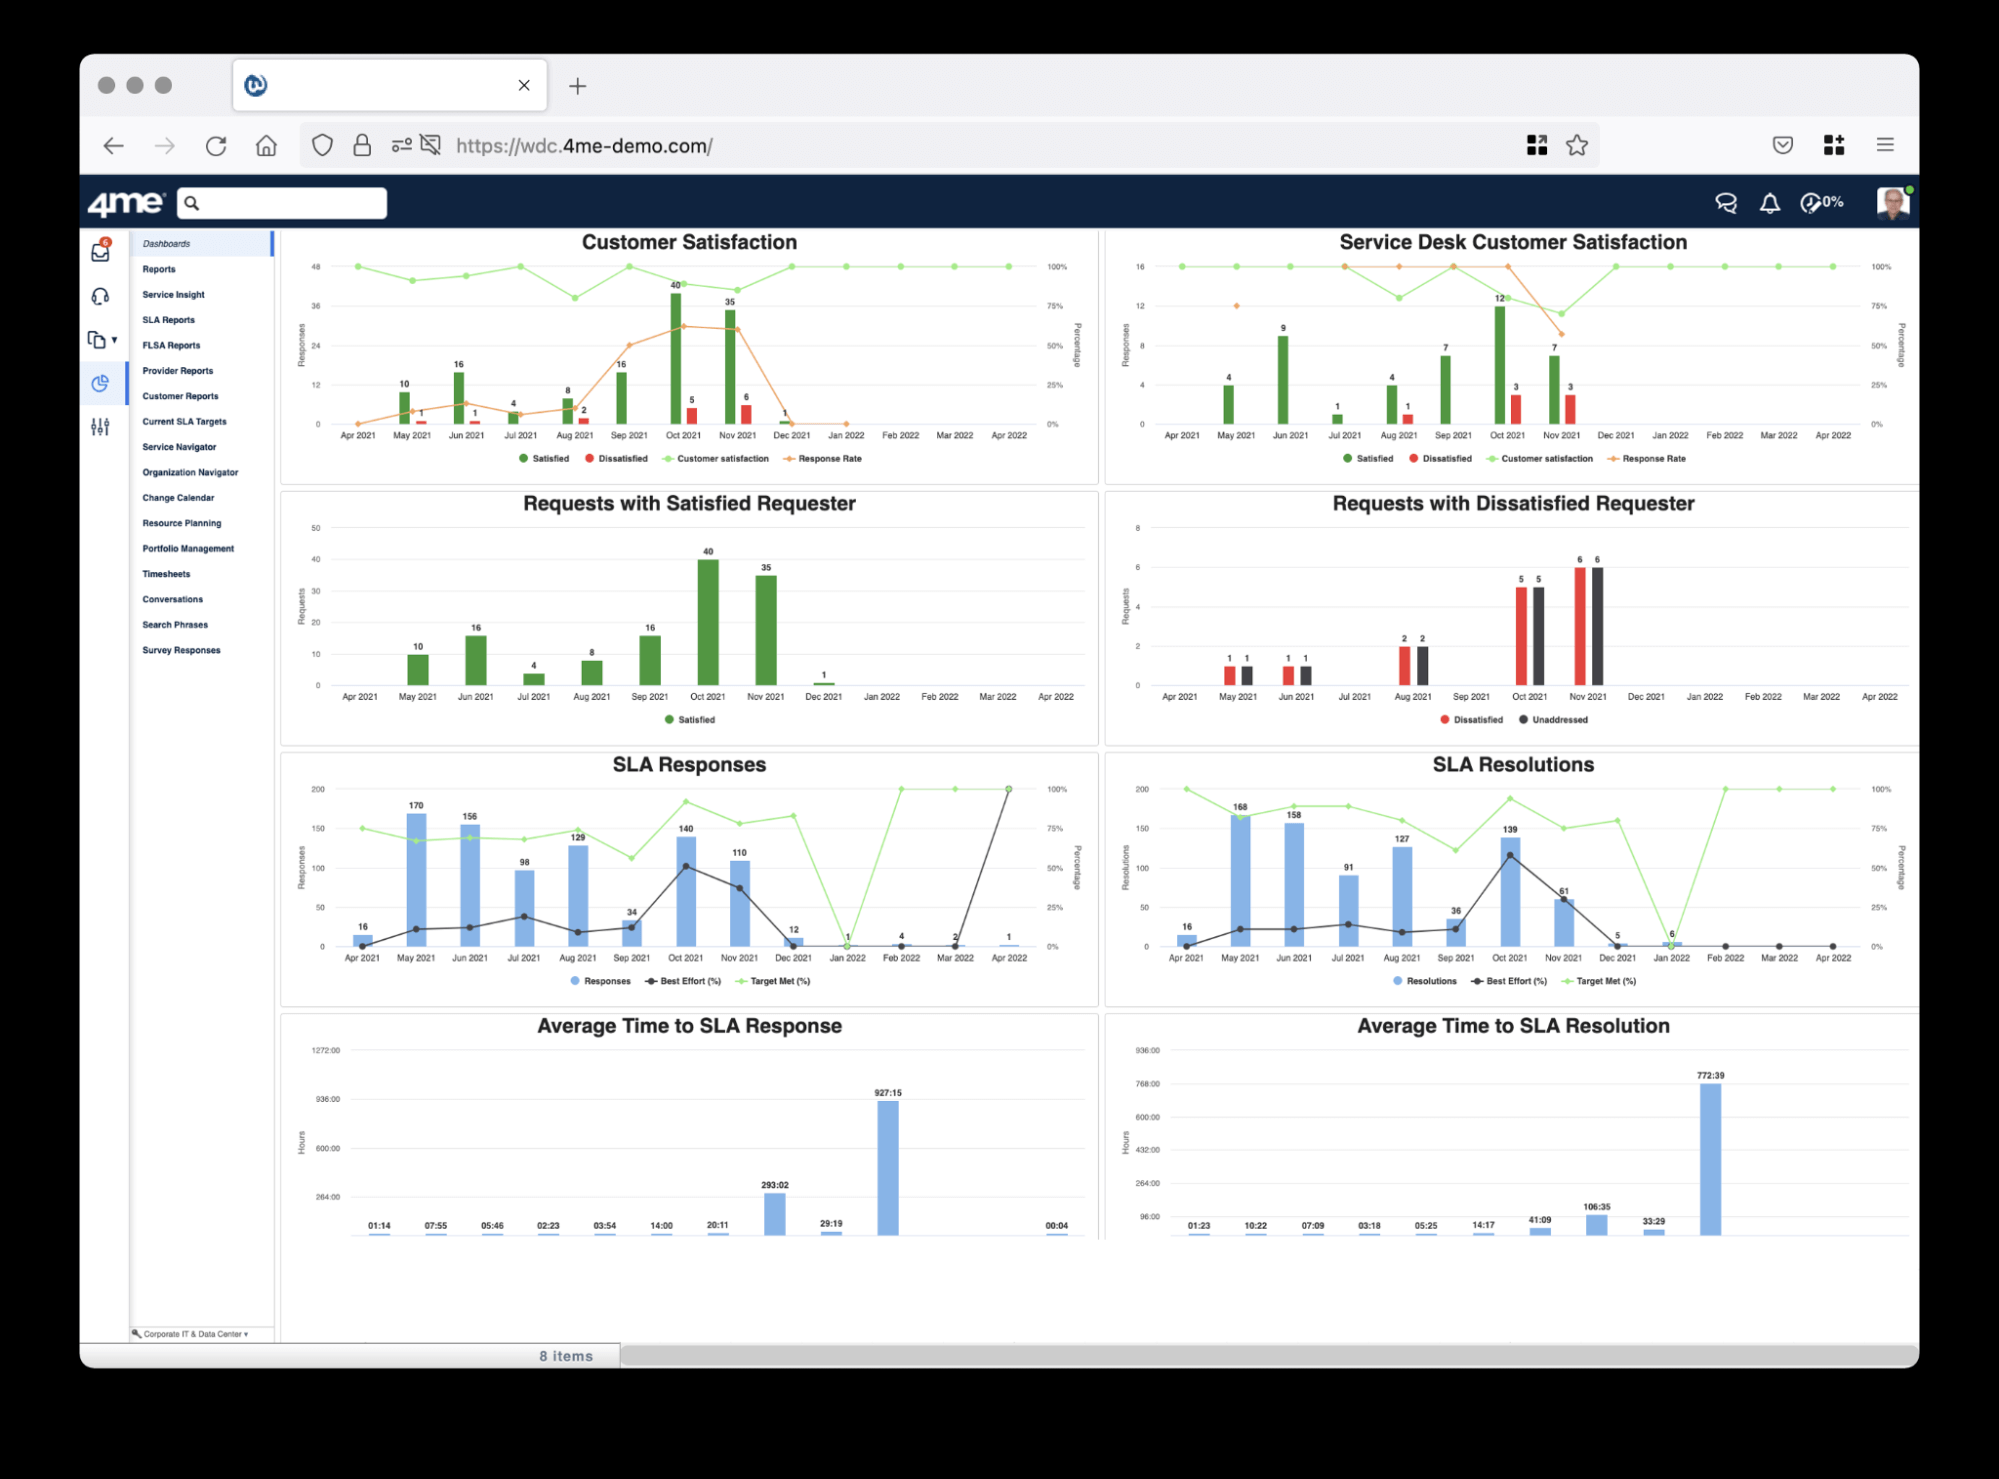Click the camera blocked icon in address bar
1999x1479 pixels.
click(431, 146)
